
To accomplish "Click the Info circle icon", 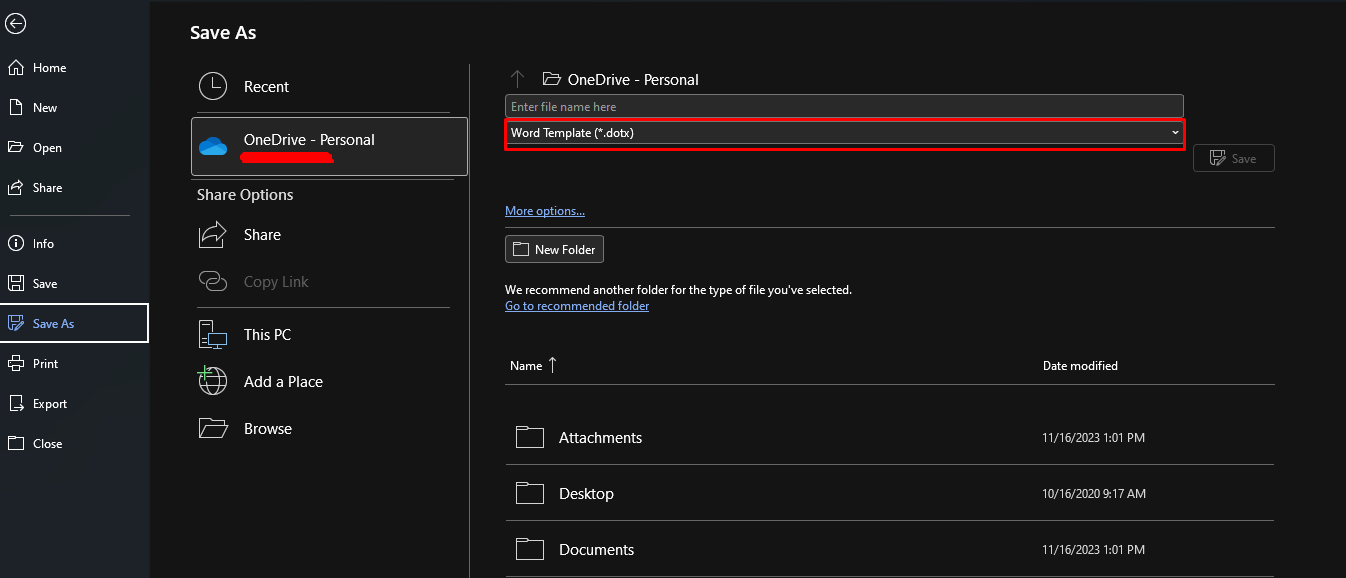I will (x=16, y=244).
